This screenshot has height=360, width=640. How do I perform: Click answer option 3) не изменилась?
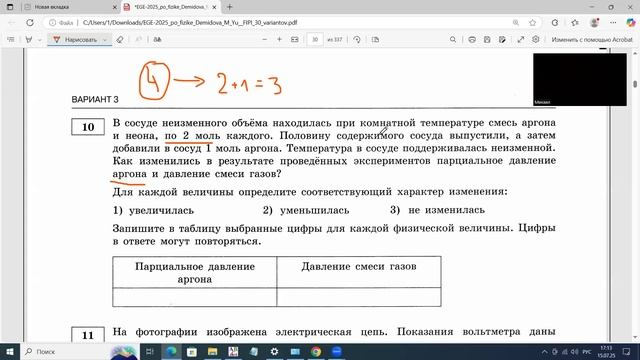point(438,210)
